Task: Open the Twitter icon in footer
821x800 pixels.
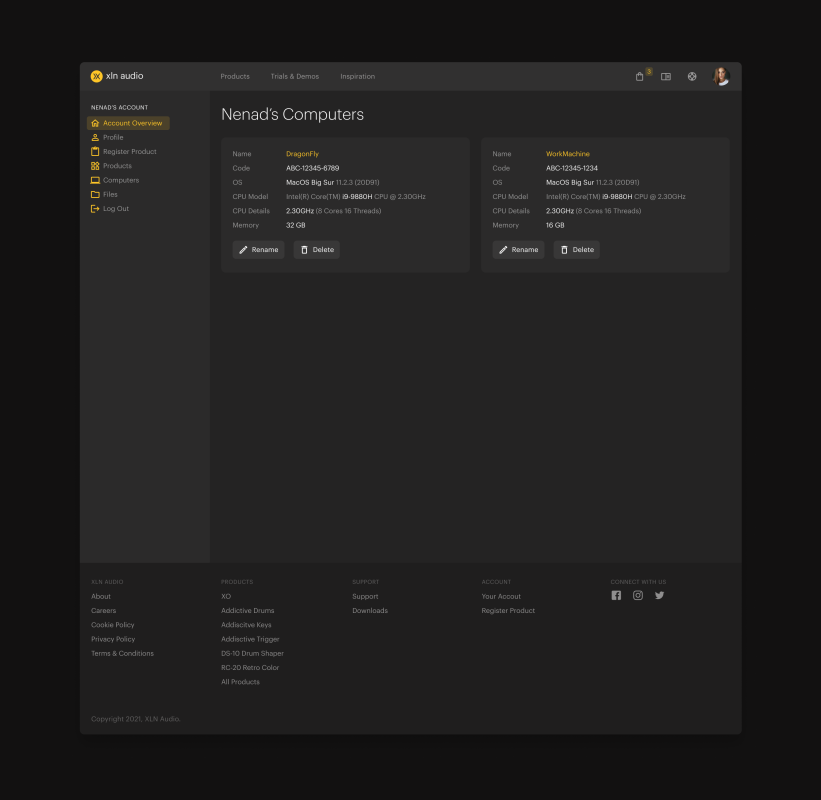Action: (660, 596)
